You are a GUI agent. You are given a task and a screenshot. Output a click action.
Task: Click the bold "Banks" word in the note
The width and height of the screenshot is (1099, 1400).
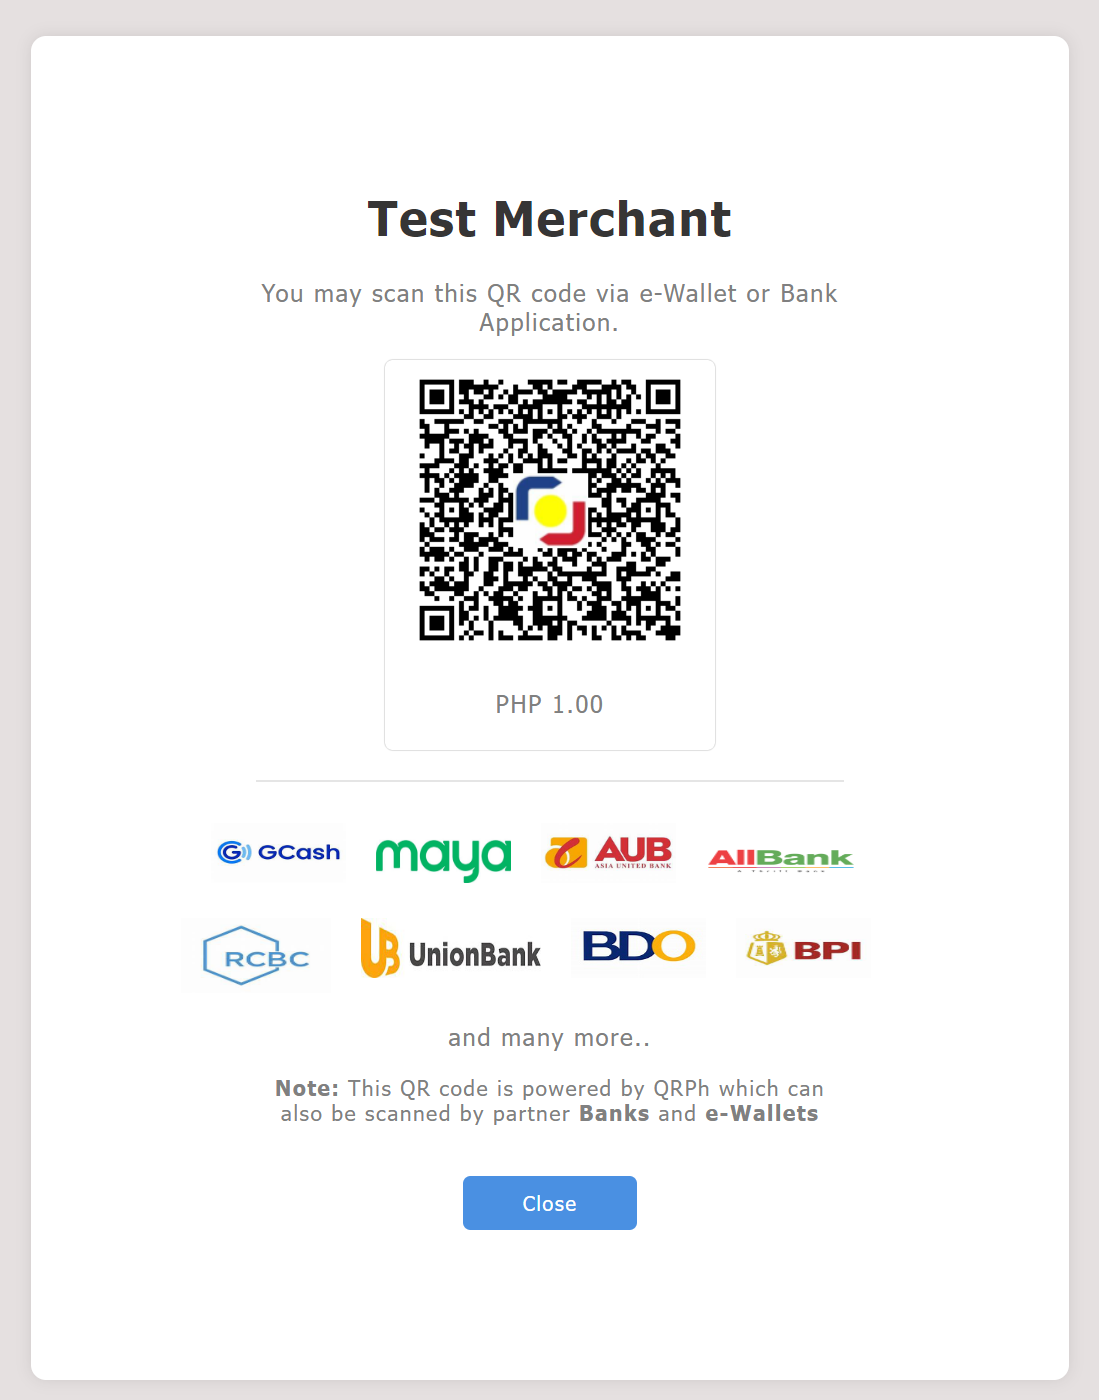point(614,1114)
